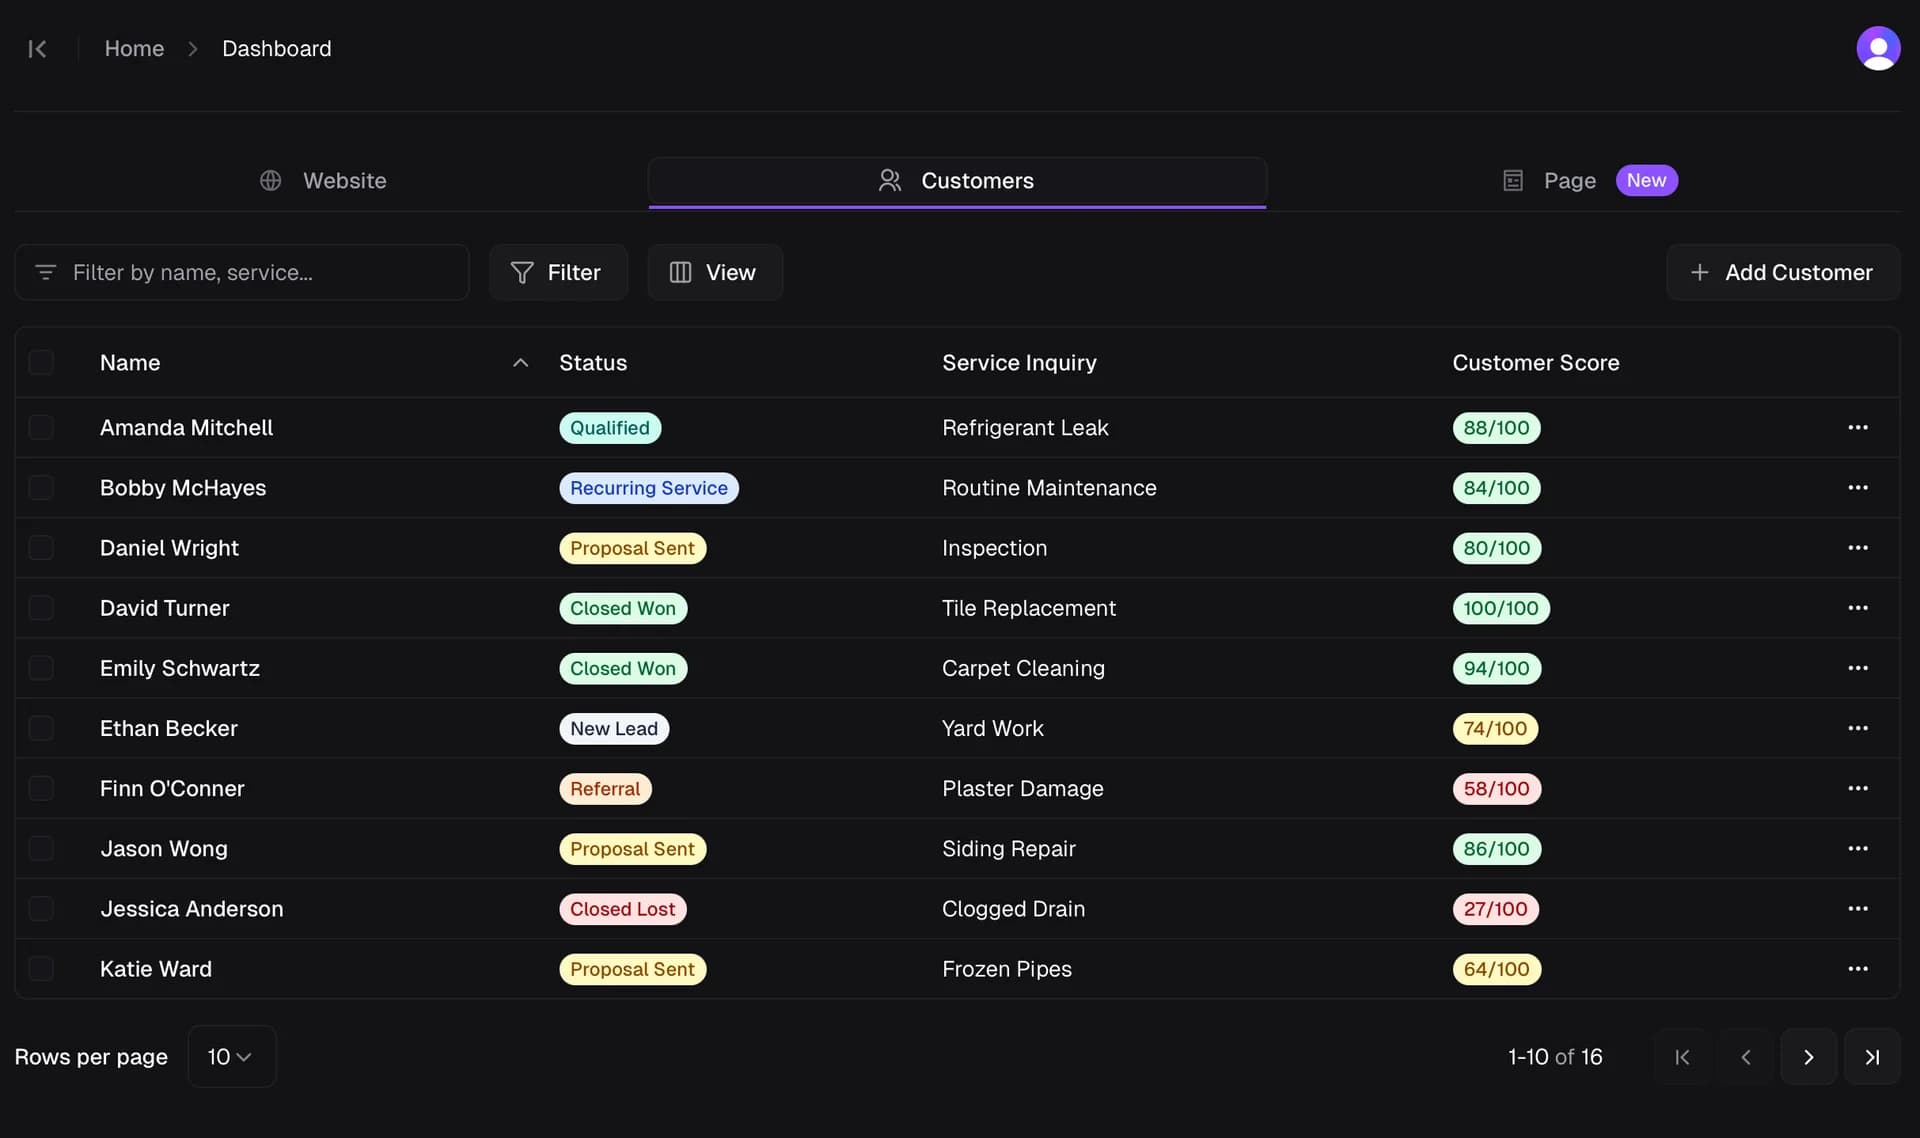Click the Filter button
The image size is (1920, 1138).
tap(557, 272)
